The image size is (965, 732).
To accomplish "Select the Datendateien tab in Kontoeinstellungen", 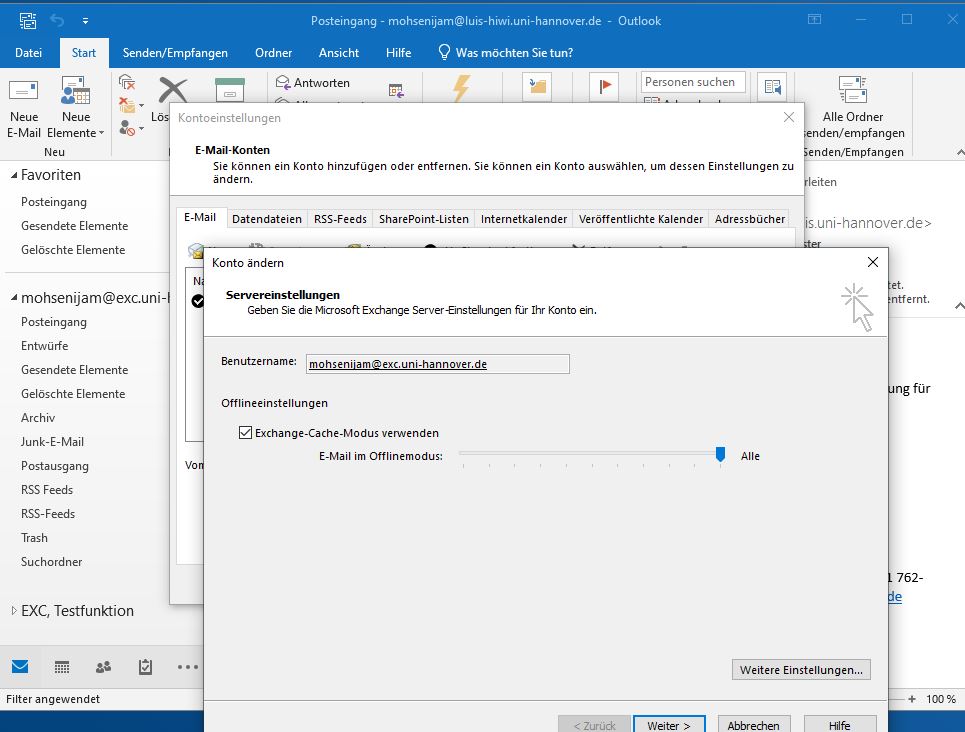I will [x=267, y=219].
